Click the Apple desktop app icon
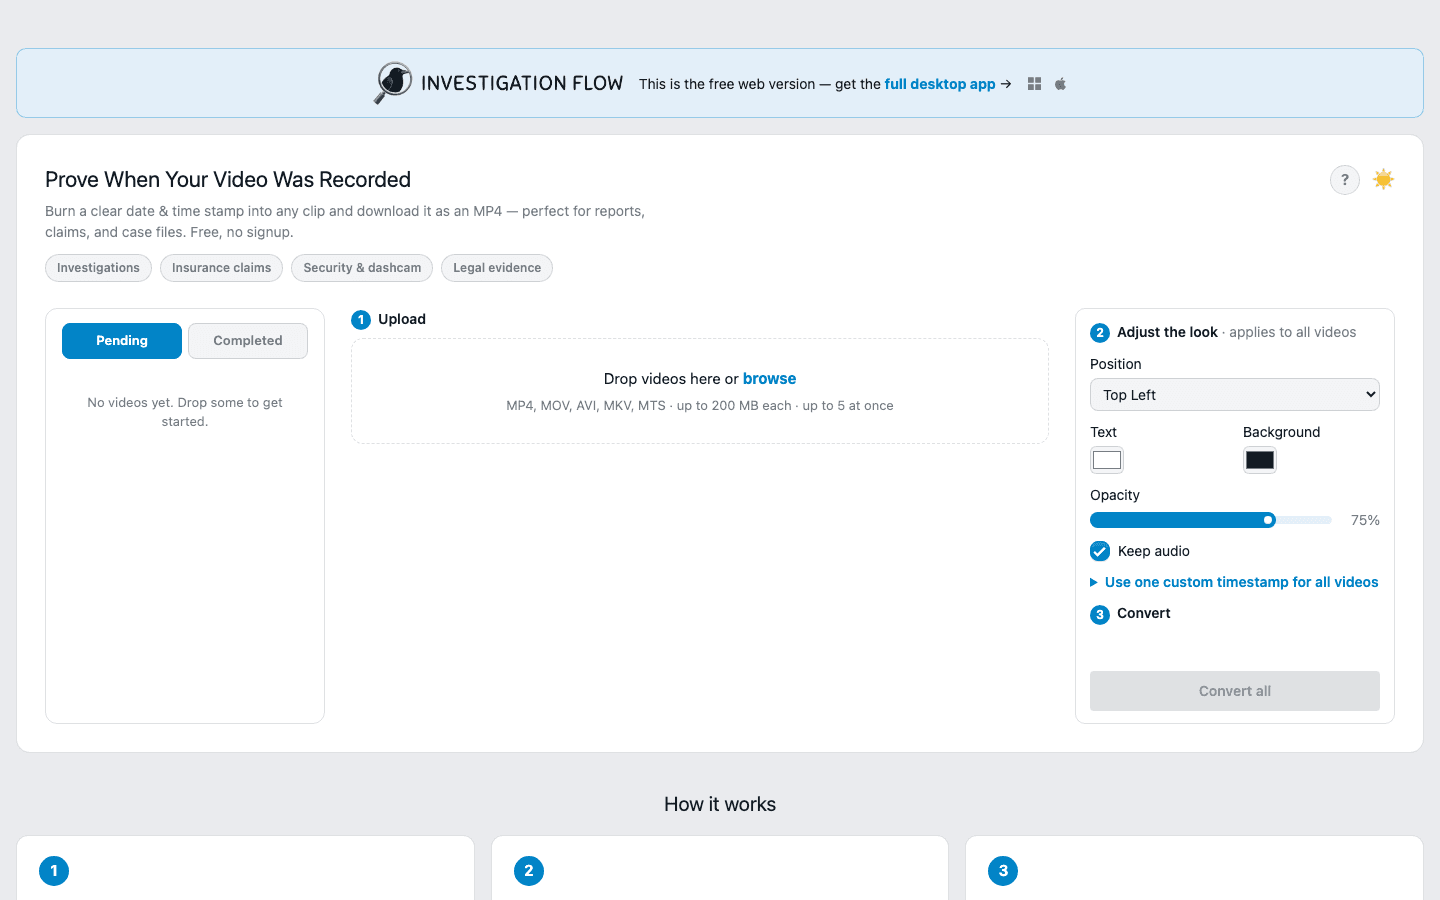1440x900 pixels. 1061,84
